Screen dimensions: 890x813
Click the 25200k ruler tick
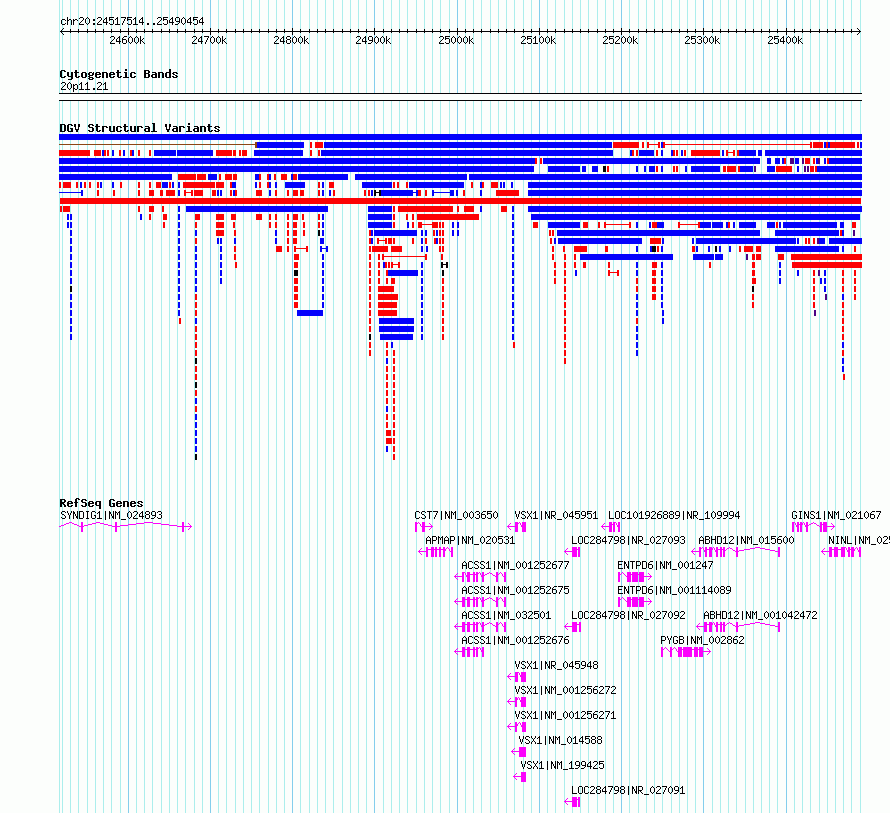(x=620, y=40)
